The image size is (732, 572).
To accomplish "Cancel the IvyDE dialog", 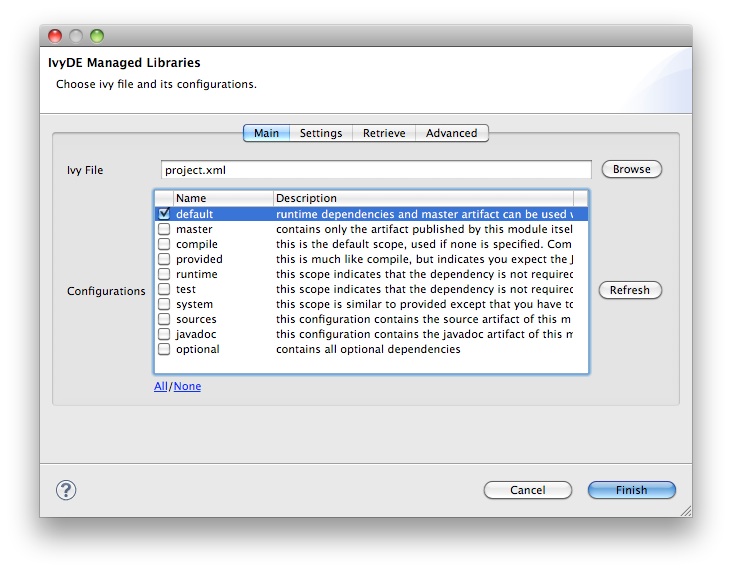I will tap(527, 490).
